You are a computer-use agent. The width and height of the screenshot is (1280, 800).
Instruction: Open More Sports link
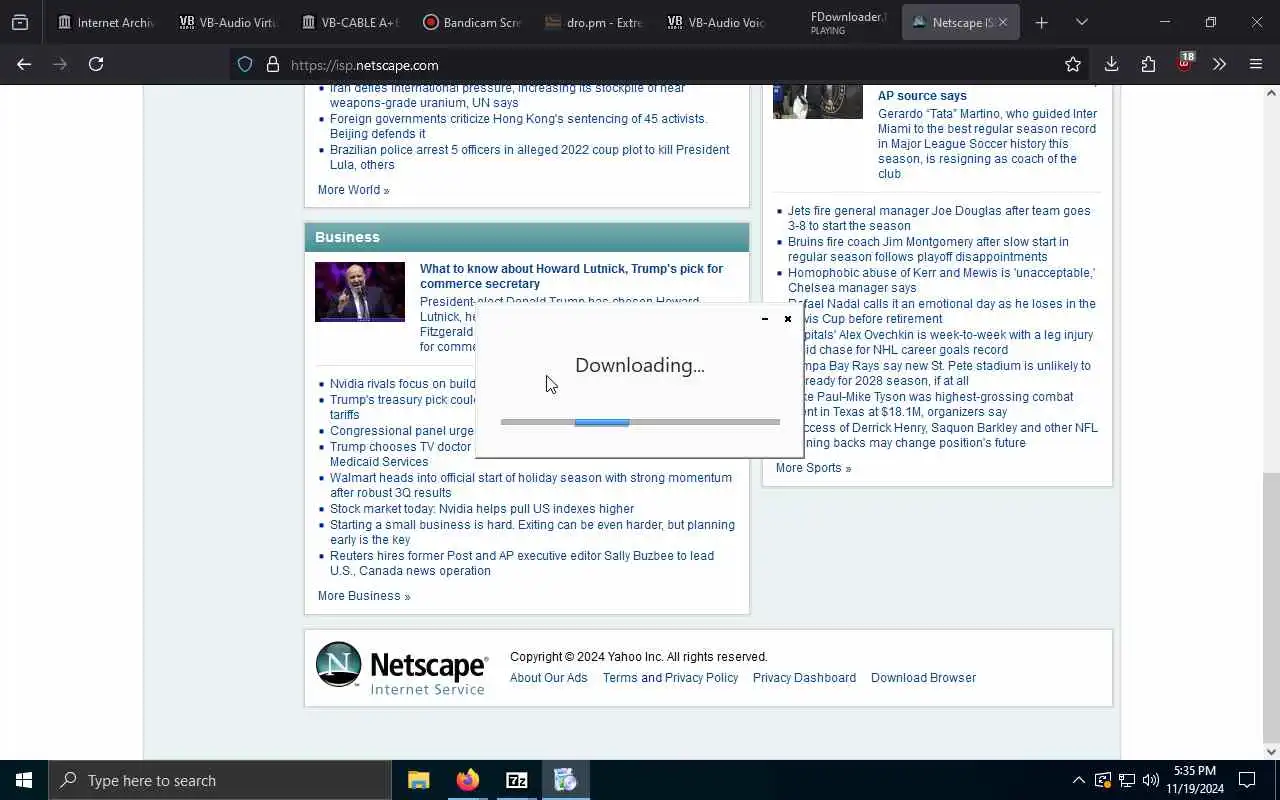[x=814, y=468]
